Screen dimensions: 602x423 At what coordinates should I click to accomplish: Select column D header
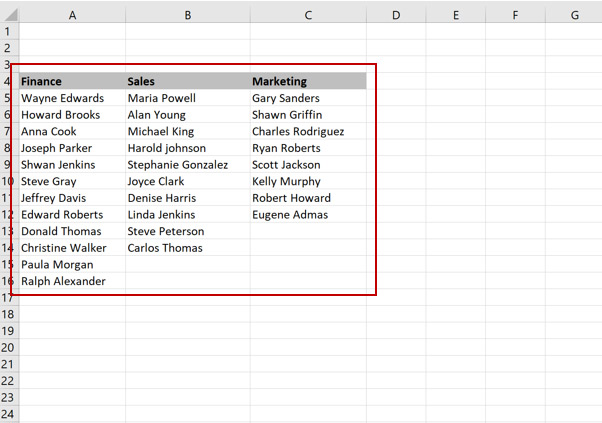coord(396,15)
